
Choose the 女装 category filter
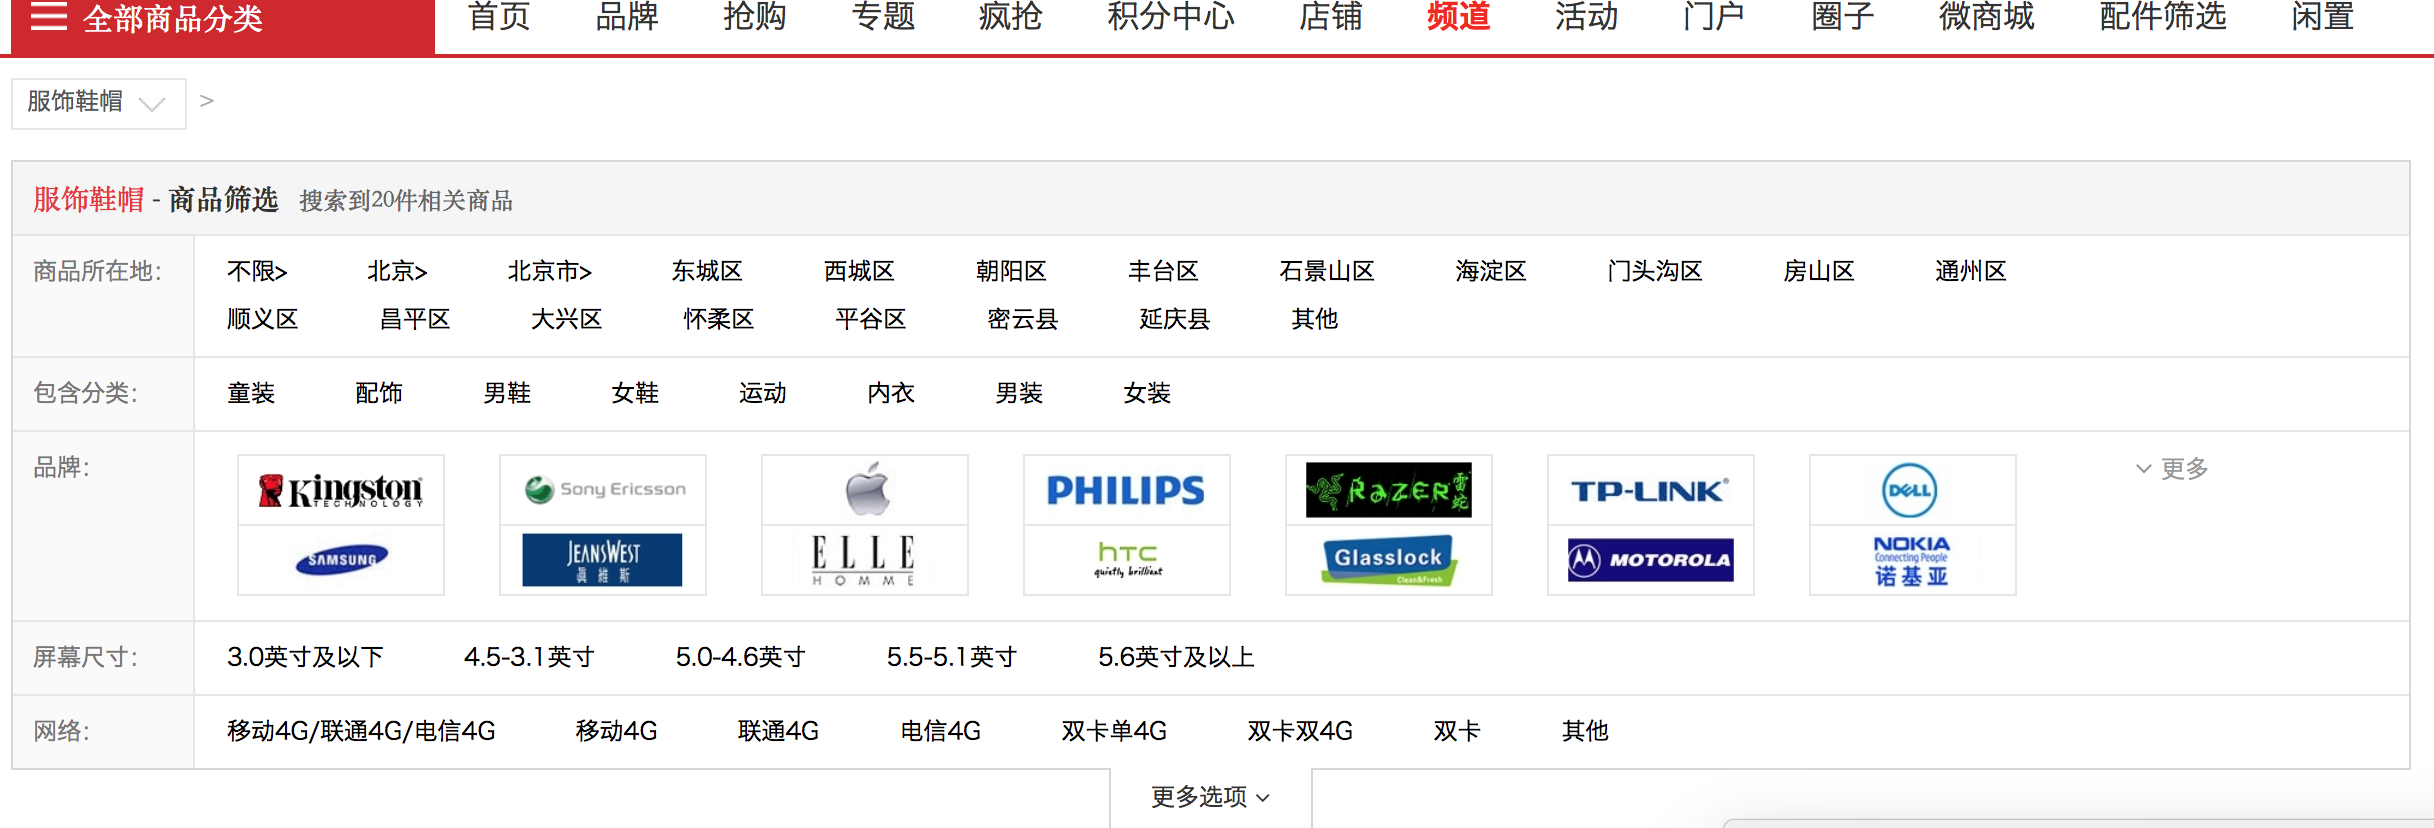[x=1147, y=393]
